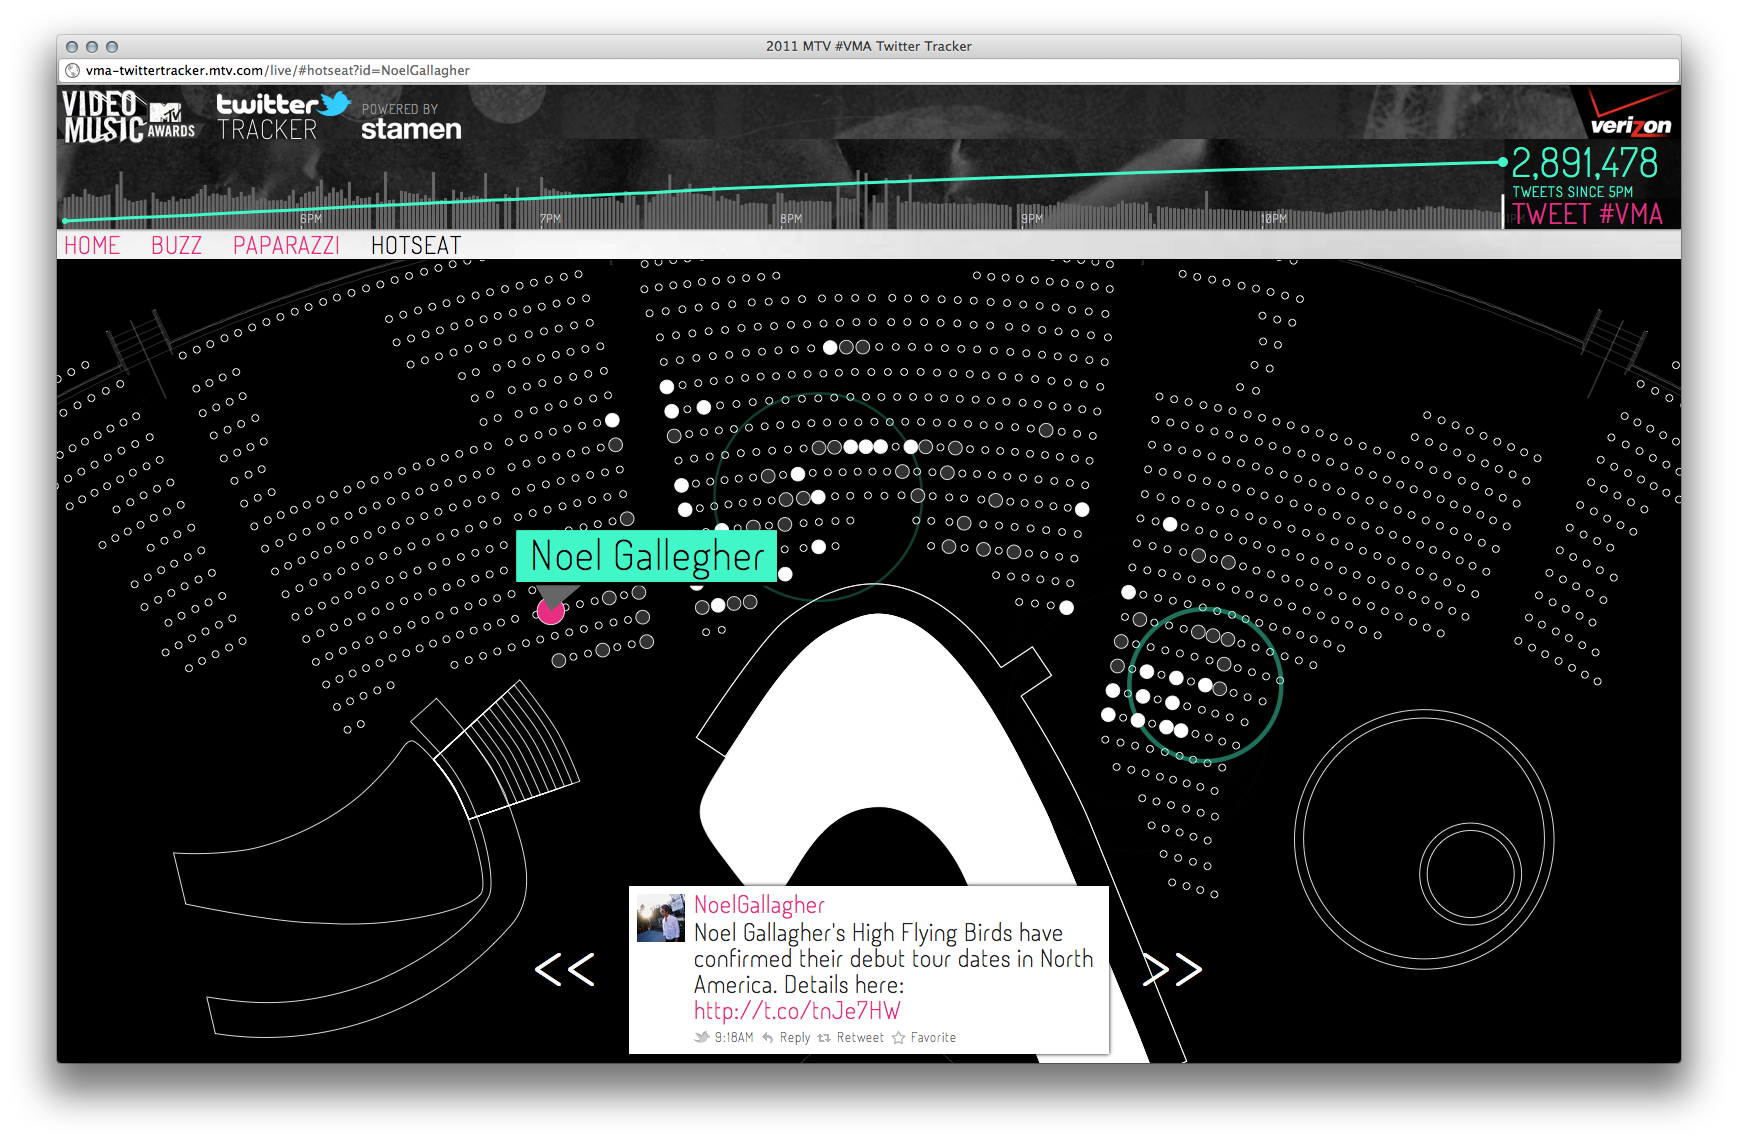Viewport: 1738px width, 1142px height.
Task: Open the HOME tab
Action: point(92,246)
